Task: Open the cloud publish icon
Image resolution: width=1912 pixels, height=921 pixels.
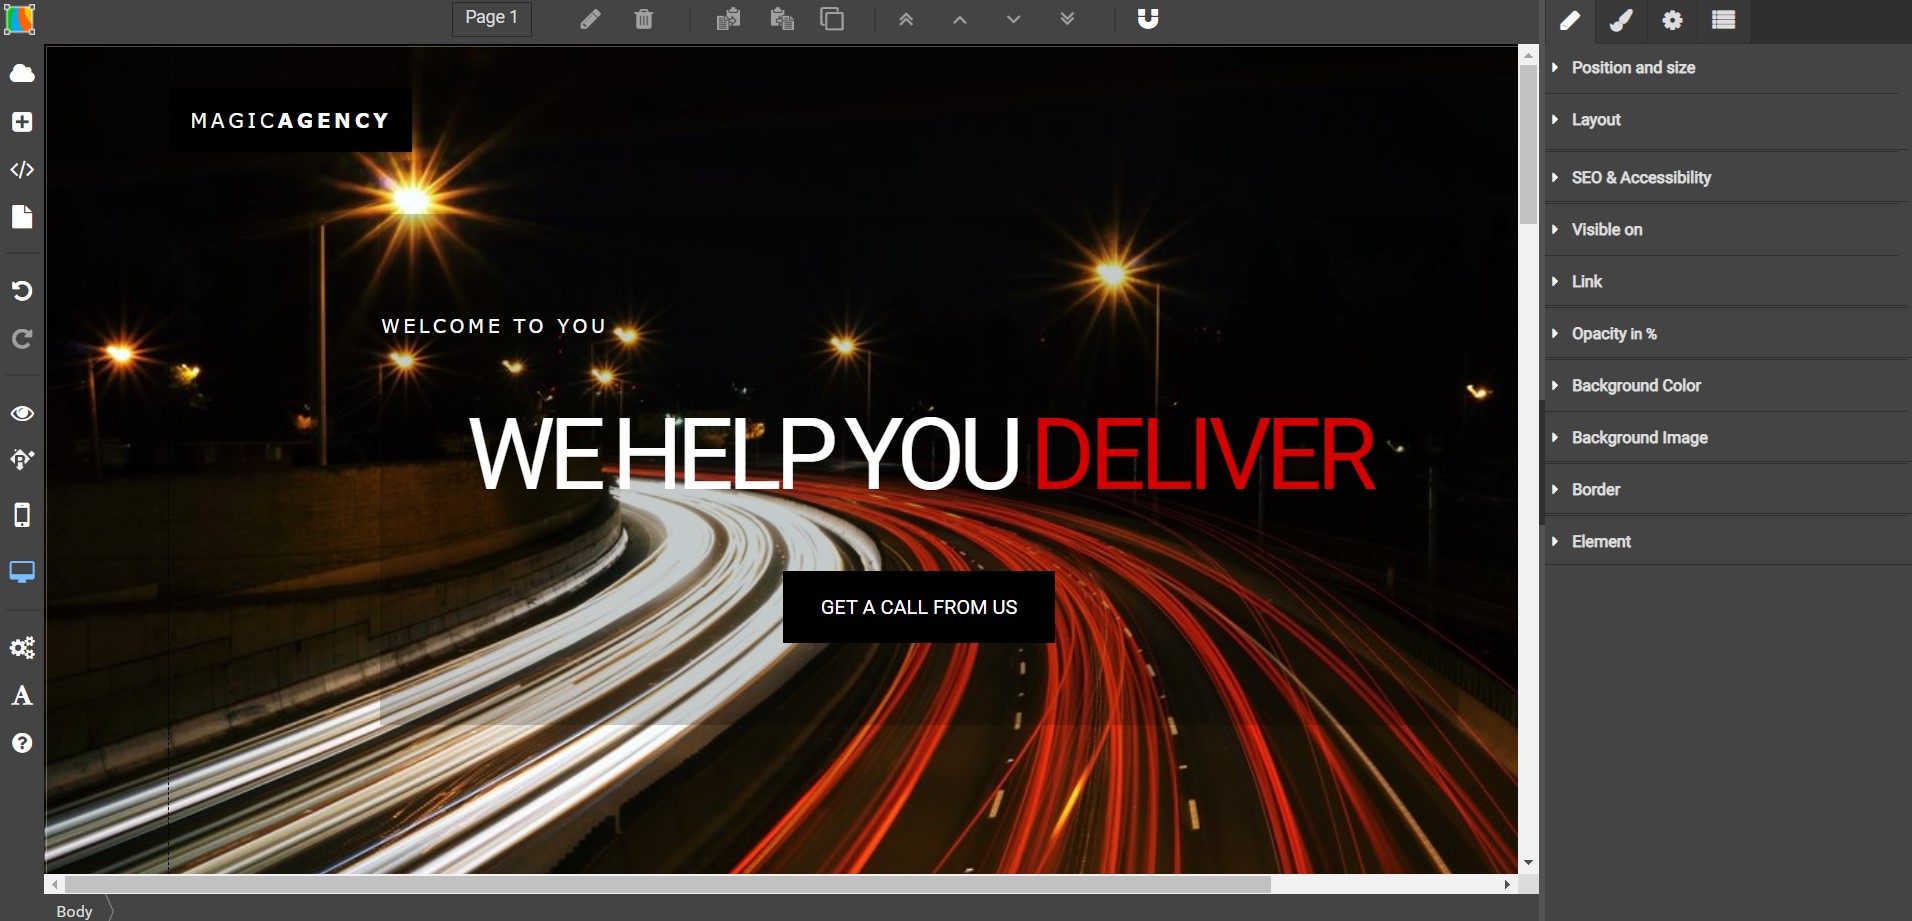Action: click(x=22, y=73)
